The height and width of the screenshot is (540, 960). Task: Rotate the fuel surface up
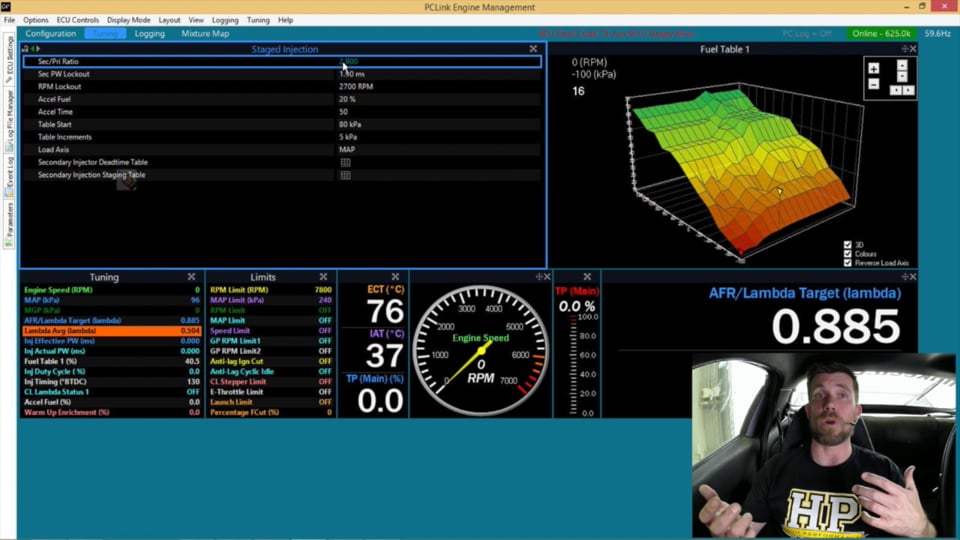902,65
